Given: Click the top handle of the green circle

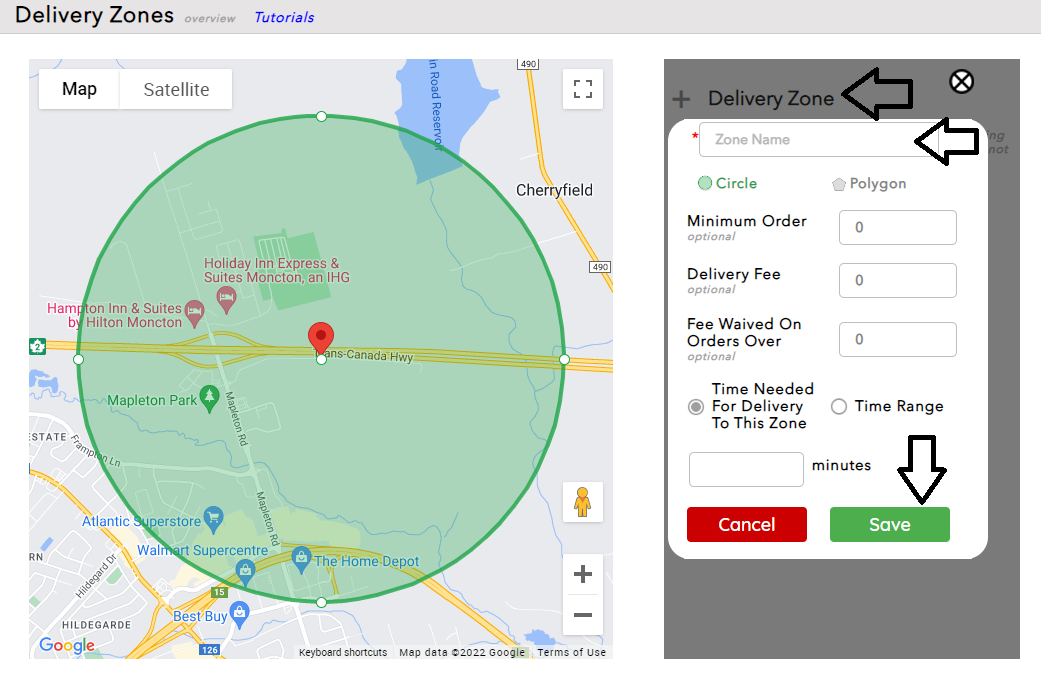Looking at the screenshot, I should (321, 117).
